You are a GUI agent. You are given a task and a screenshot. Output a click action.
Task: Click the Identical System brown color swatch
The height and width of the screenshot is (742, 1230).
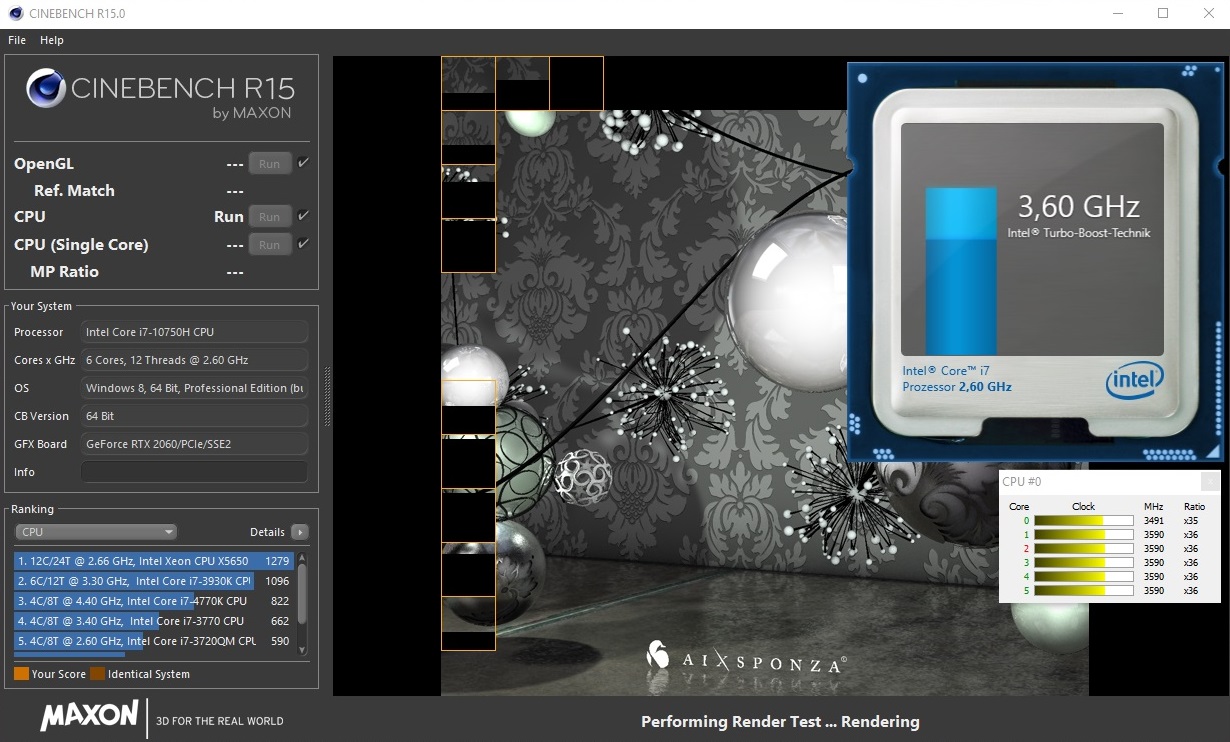(97, 674)
